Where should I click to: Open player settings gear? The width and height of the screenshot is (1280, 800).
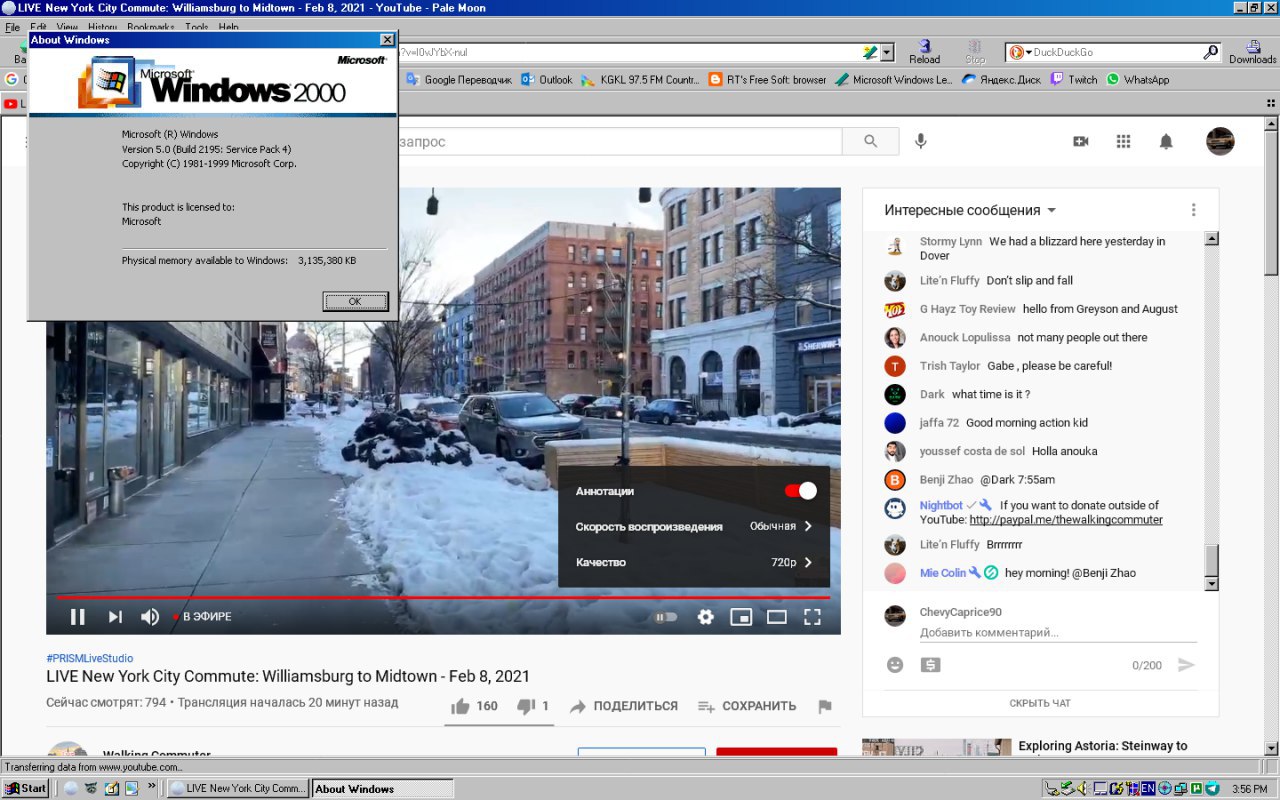706,617
